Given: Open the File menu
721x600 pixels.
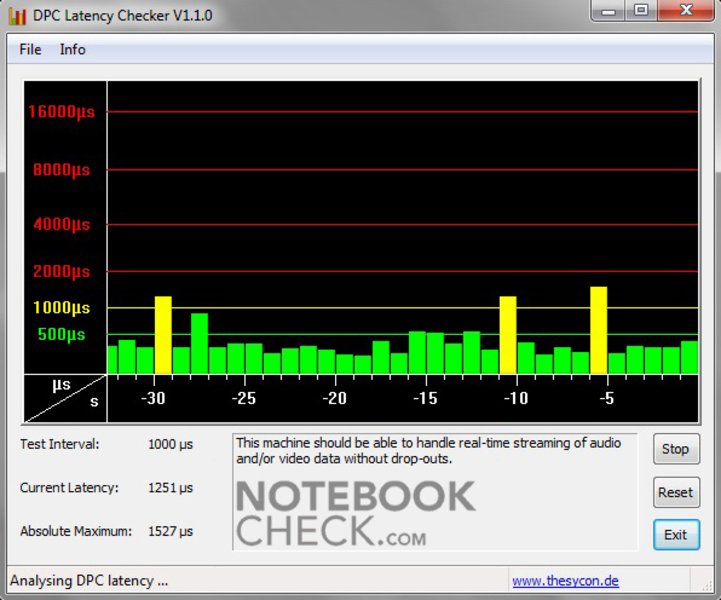Looking at the screenshot, I should [x=30, y=49].
